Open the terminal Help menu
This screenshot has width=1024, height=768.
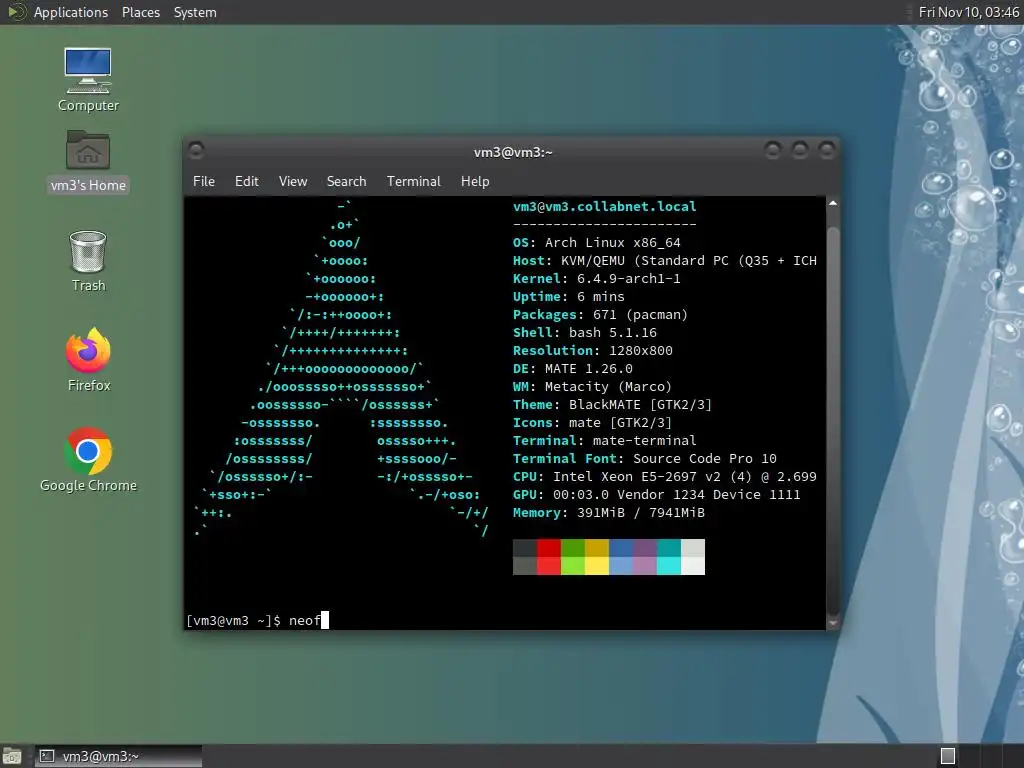pos(475,181)
